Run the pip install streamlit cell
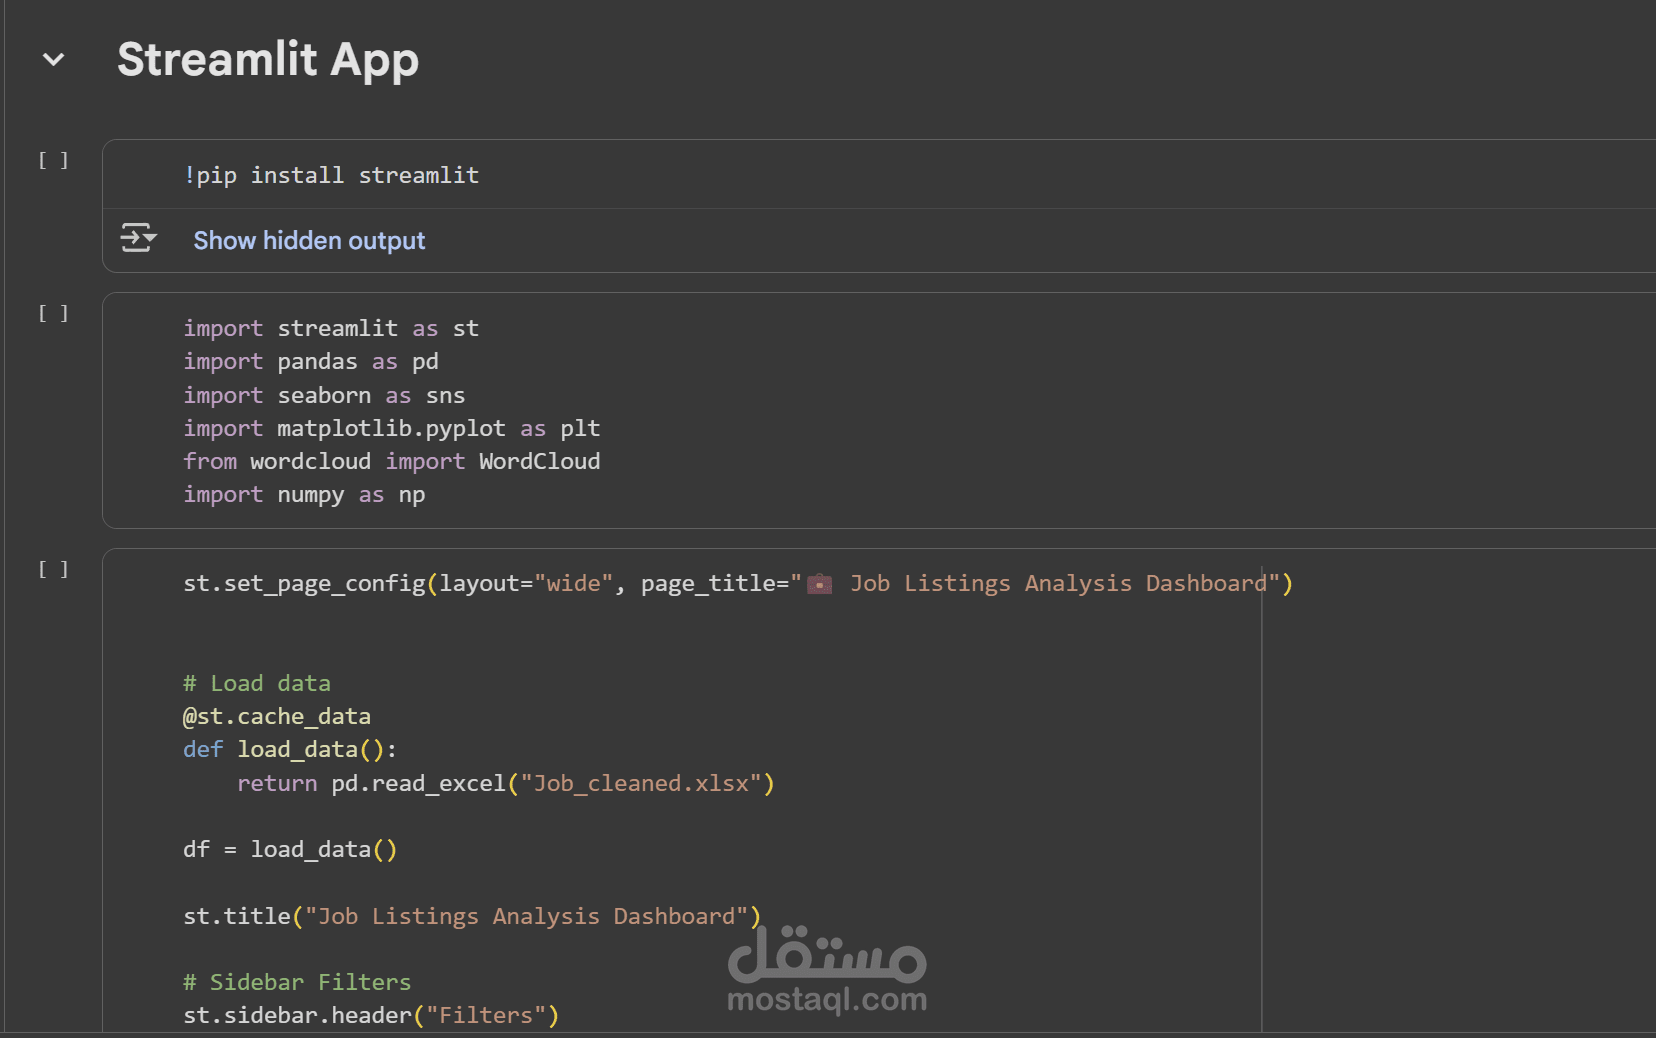The width and height of the screenshot is (1656, 1038). pyautogui.click(x=54, y=161)
